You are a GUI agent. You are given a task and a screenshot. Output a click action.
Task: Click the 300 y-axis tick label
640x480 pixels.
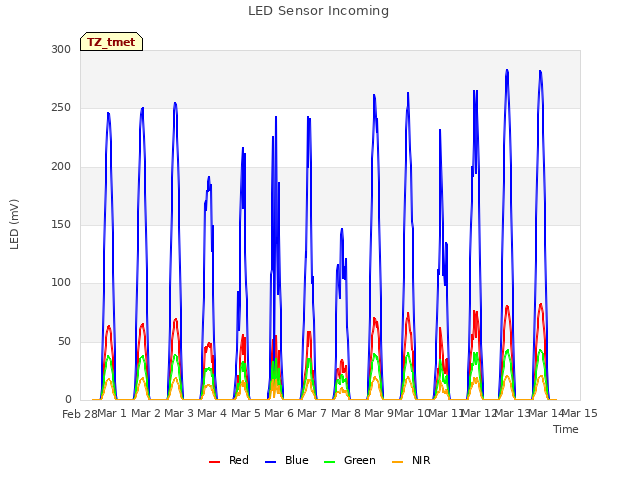coord(61,49)
